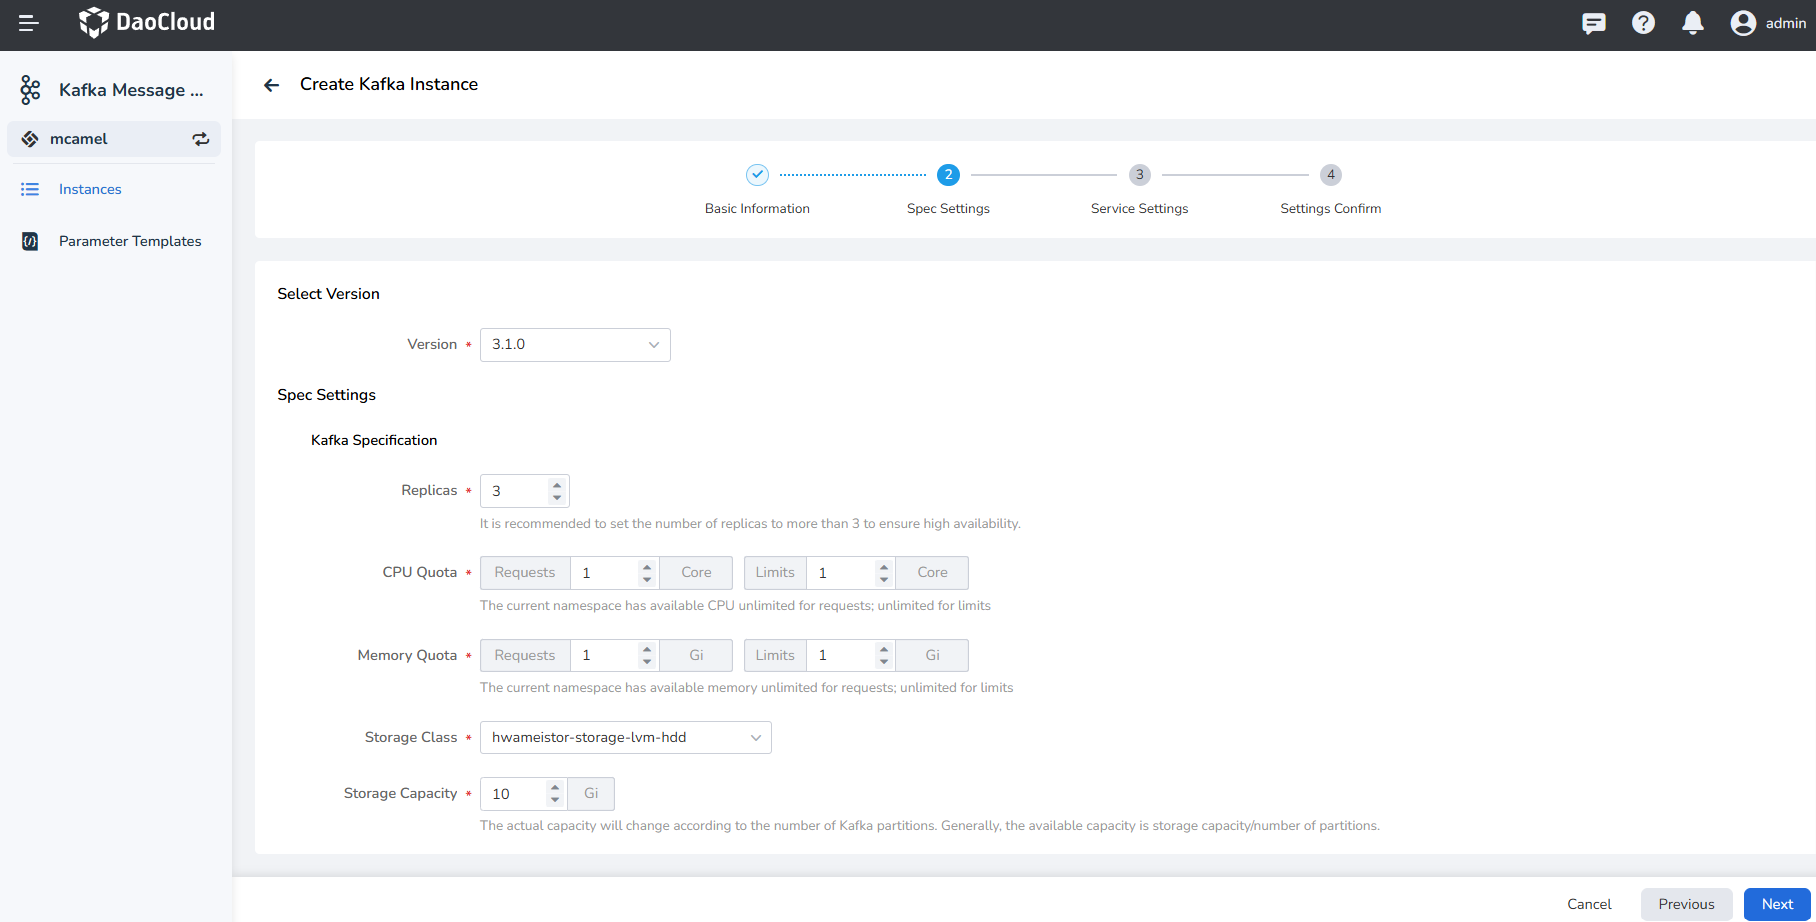Open Instances in the sidebar

pos(90,189)
